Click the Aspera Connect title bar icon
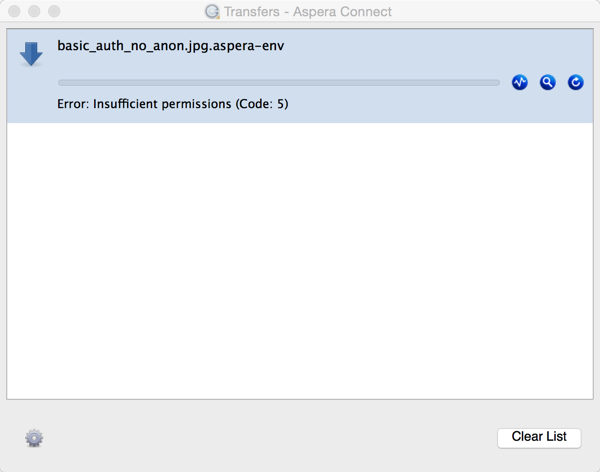 (212, 11)
